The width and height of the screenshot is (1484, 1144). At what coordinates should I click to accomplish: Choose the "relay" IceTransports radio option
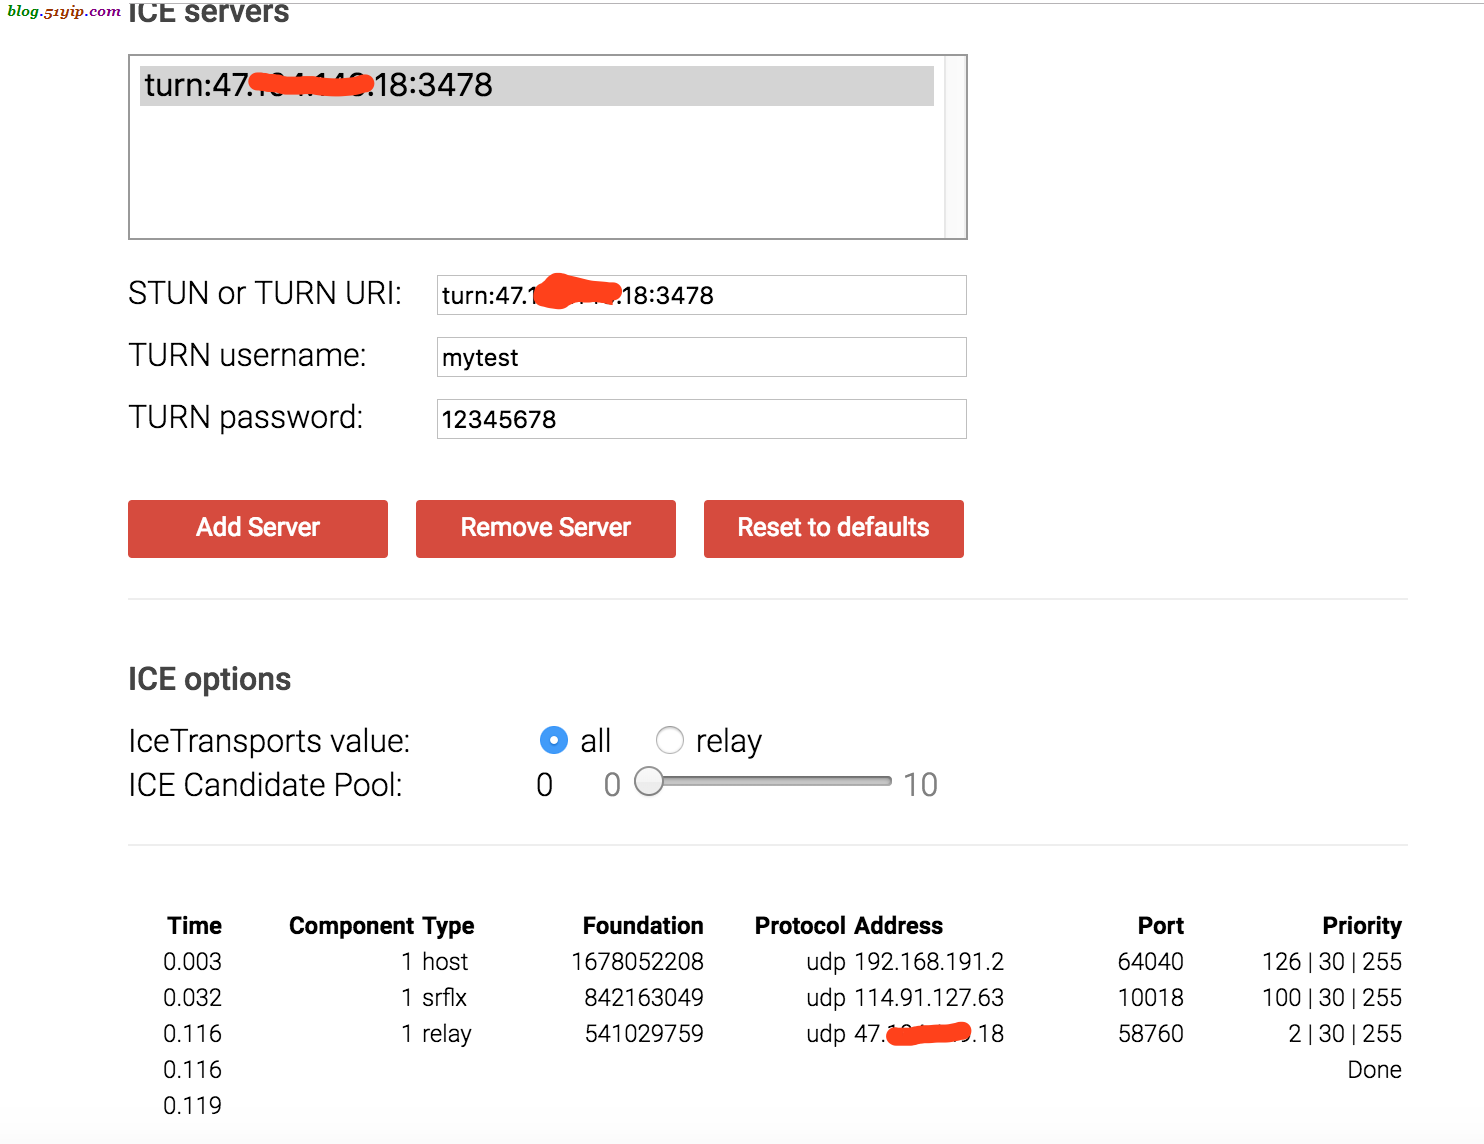(x=669, y=740)
